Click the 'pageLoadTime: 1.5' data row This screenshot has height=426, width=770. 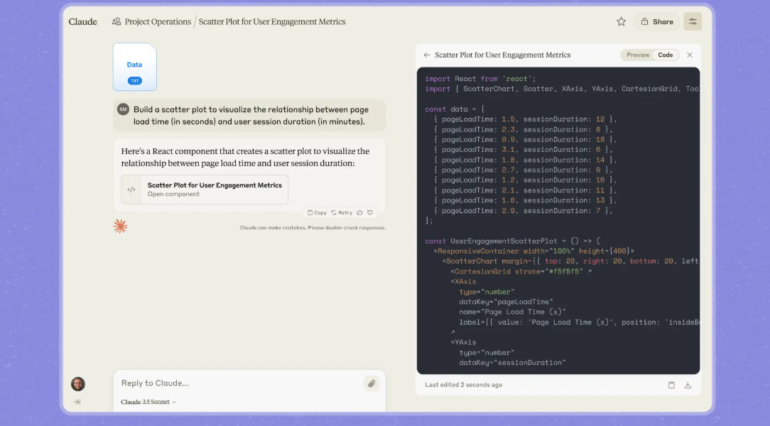coord(525,119)
